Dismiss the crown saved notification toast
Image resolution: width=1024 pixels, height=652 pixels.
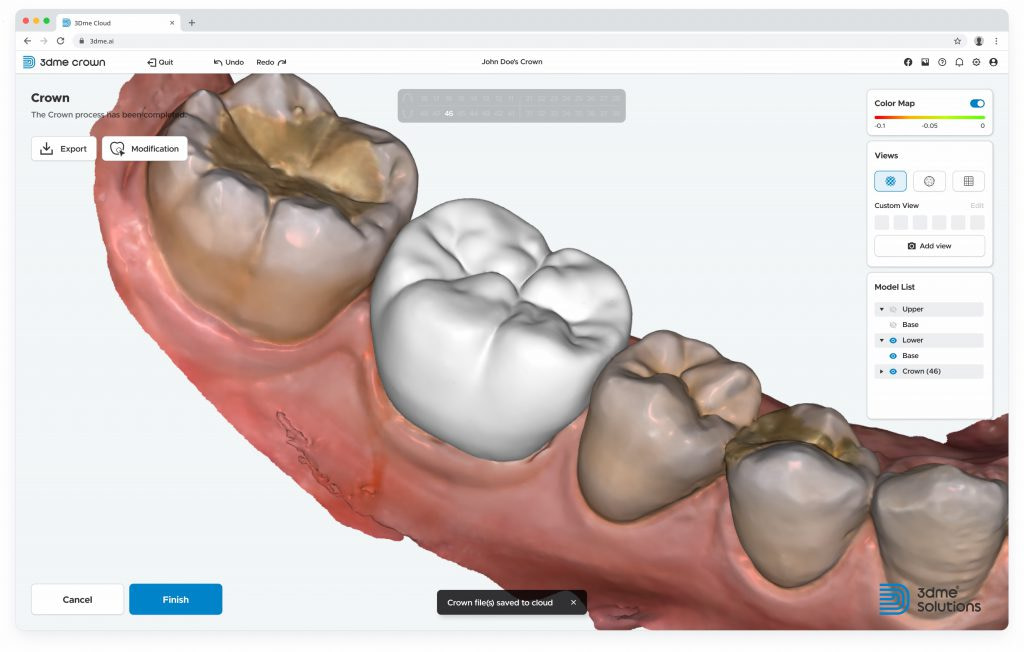click(573, 601)
